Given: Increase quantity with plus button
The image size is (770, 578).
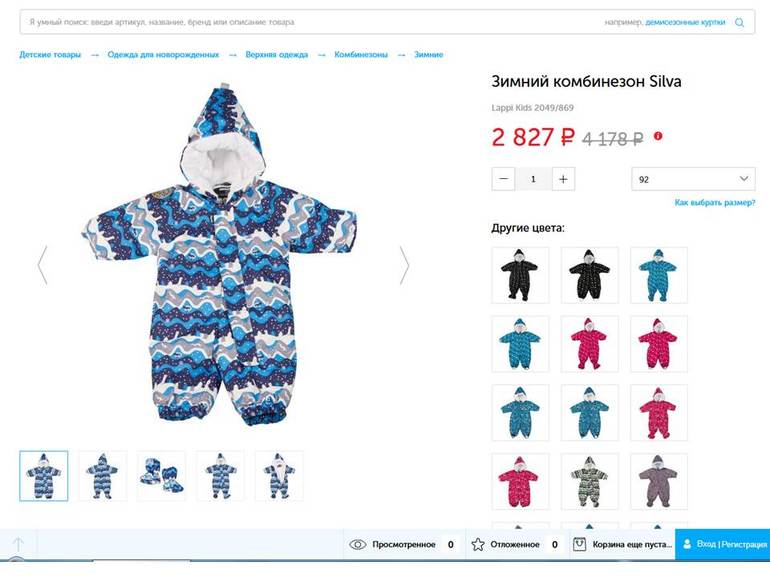Looking at the screenshot, I should (563, 179).
